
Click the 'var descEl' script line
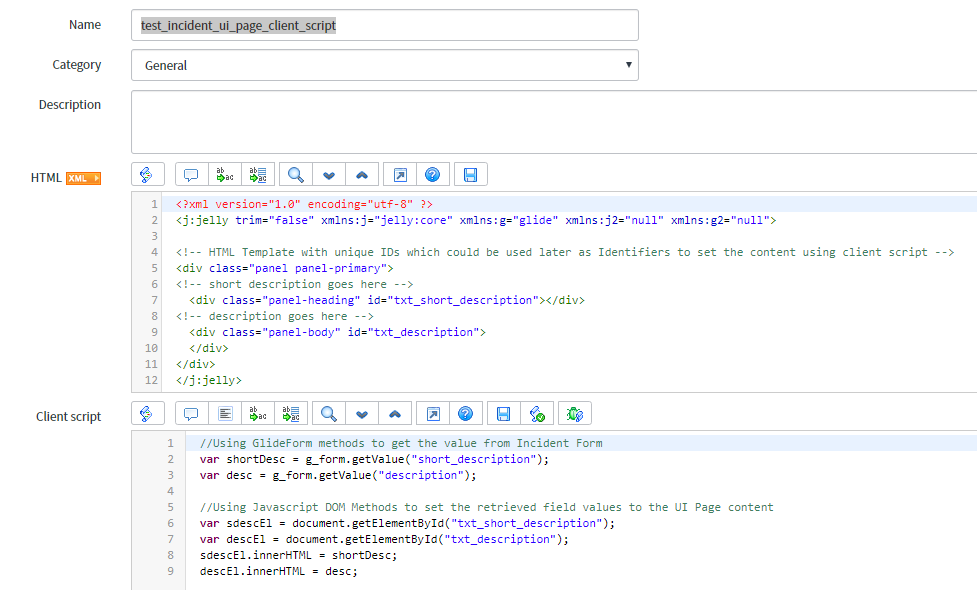pyautogui.click(x=384, y=540)
